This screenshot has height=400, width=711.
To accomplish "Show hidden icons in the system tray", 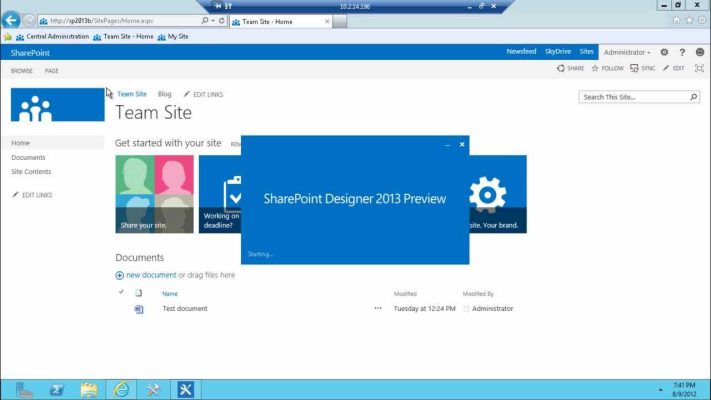I will [660, 390].
